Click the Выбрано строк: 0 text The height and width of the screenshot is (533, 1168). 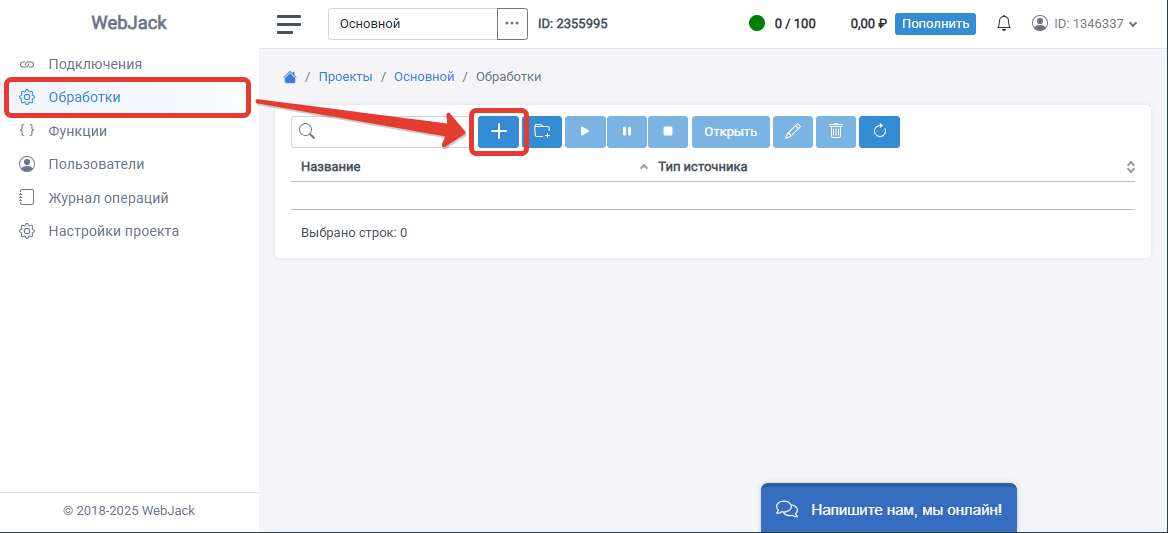tap(354, 233)
